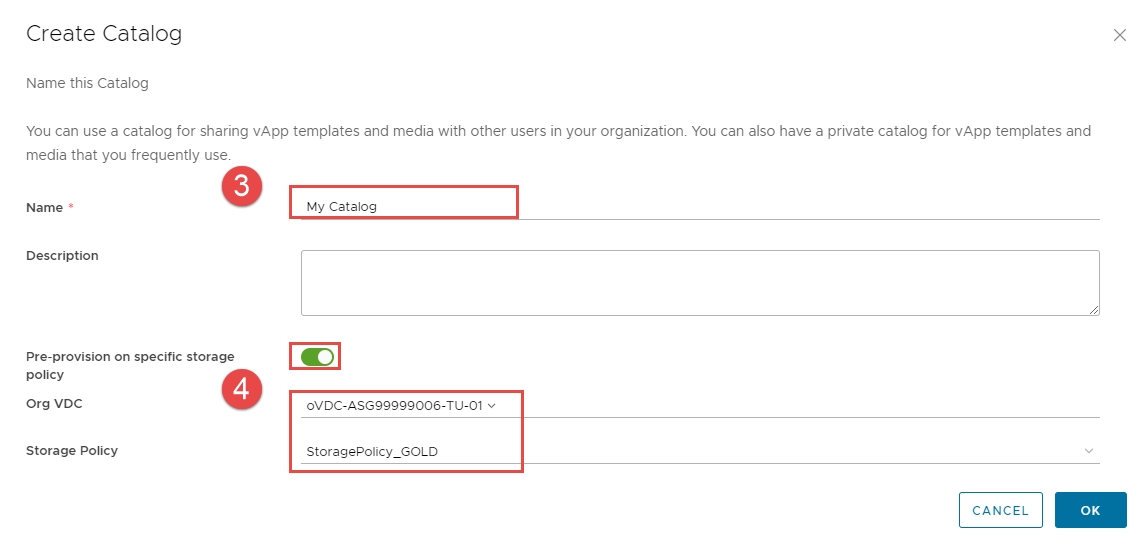Image resolution: width=1148 pixels, height=551 pixels.
Task: Disable Pre-provision on specific storage policy toggle
Action: [x=318, y=356]
